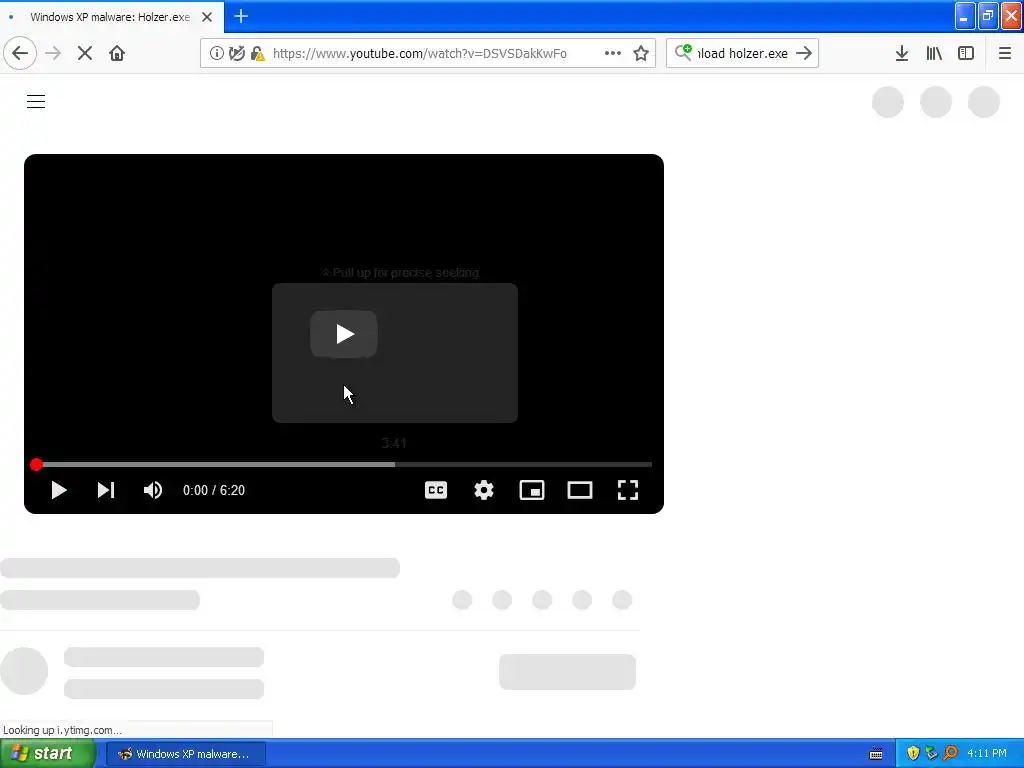Close the Holzer.exe tab
Image resolution: width=1024 pixels, height=768 pixels.
[207, 17]
